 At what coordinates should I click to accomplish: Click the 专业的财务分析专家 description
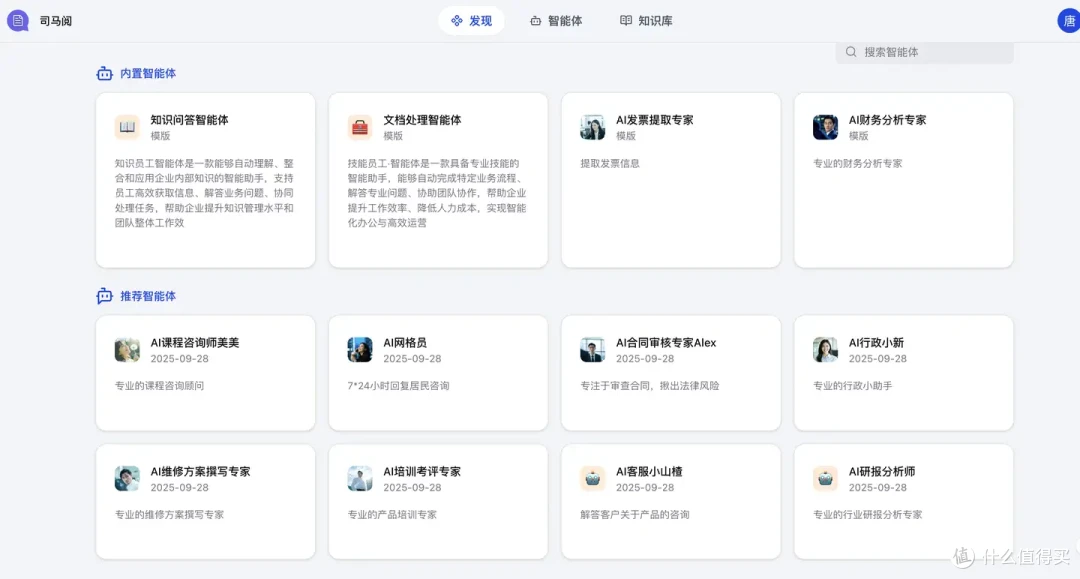click(x=858, y=164)
